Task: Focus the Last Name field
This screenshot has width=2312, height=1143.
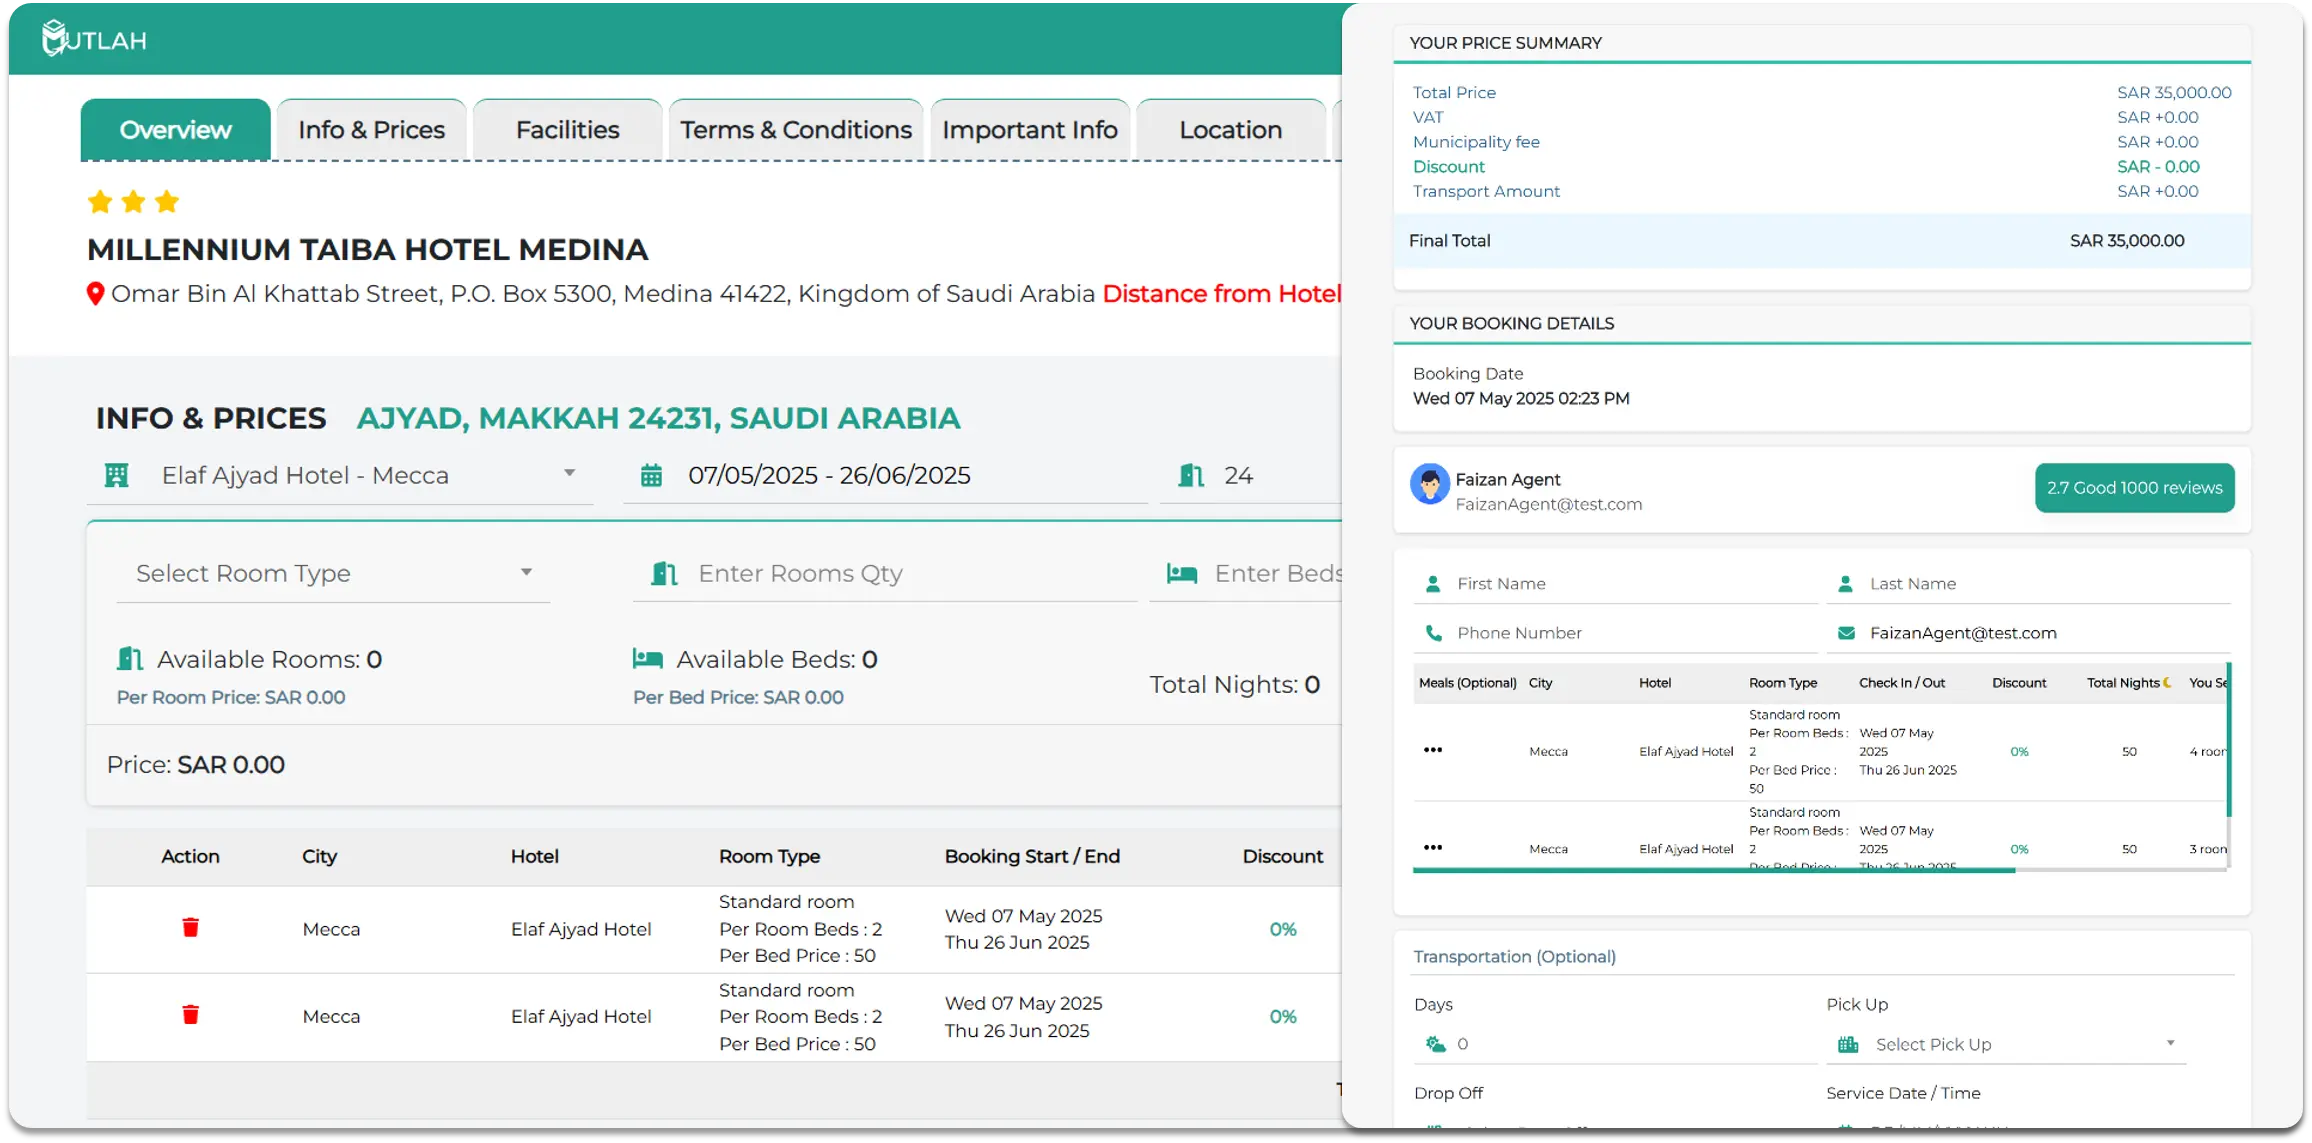Action: coord(2029,584)
